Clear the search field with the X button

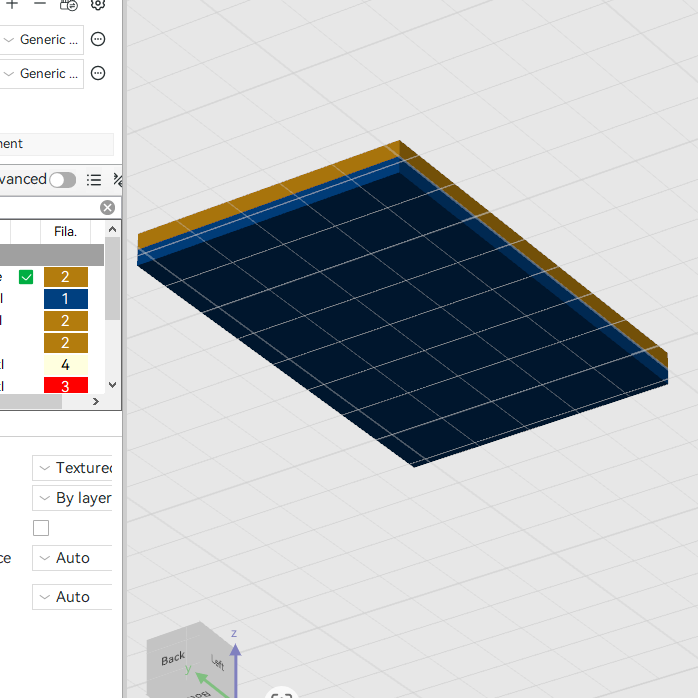[107, 207]
